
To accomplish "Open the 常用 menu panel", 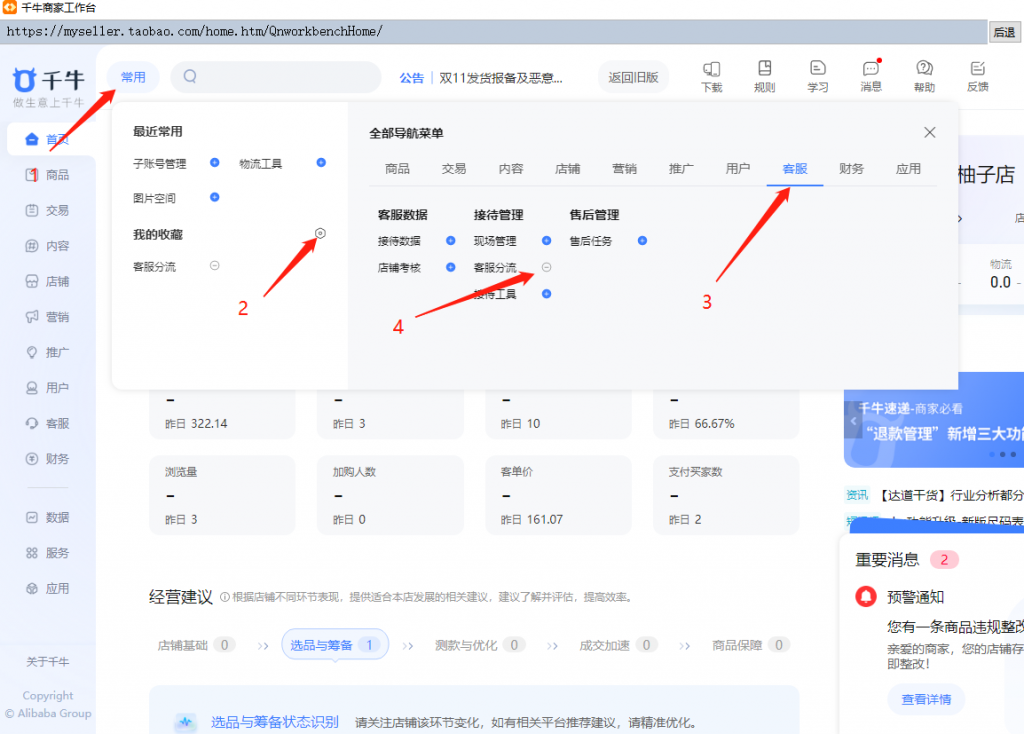I will coord(133,76).
